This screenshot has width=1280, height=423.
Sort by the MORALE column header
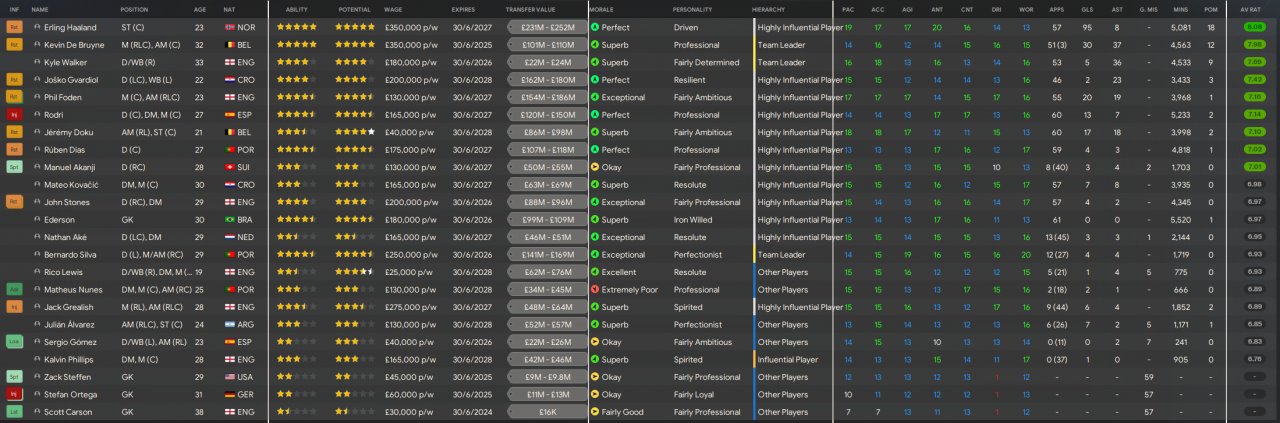click(601, 9)
